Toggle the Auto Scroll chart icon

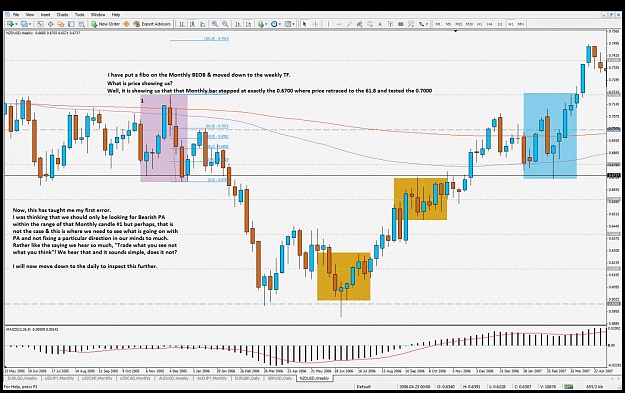[238, 24]
